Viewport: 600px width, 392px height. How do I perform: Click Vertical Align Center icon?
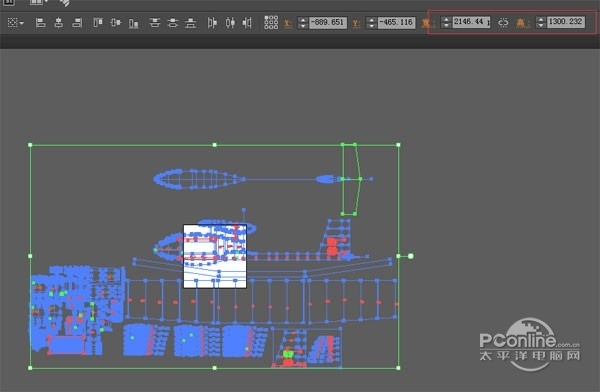click(116, 23)
